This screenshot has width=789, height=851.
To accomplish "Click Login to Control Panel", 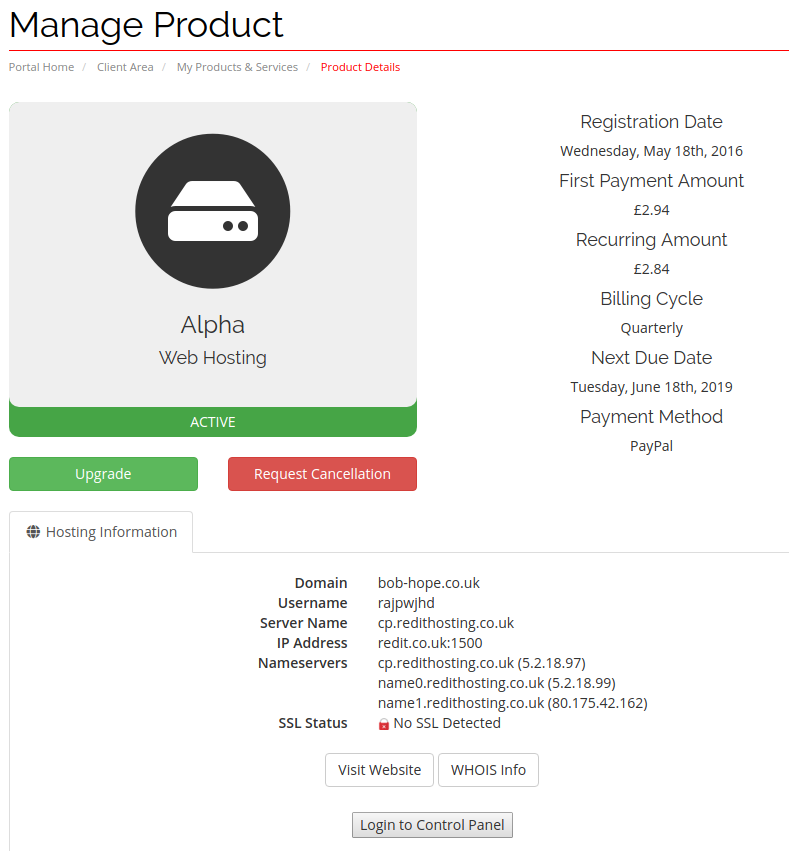I will 432,825.
